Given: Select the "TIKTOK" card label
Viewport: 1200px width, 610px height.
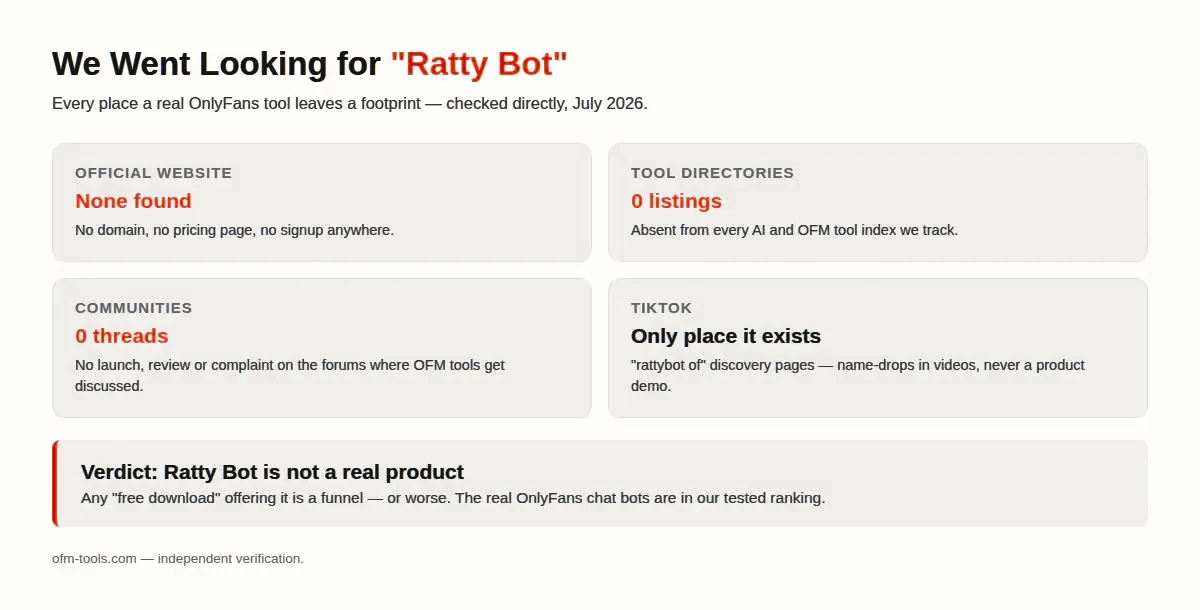Looking at the screenshot, I should click(661, 308).
